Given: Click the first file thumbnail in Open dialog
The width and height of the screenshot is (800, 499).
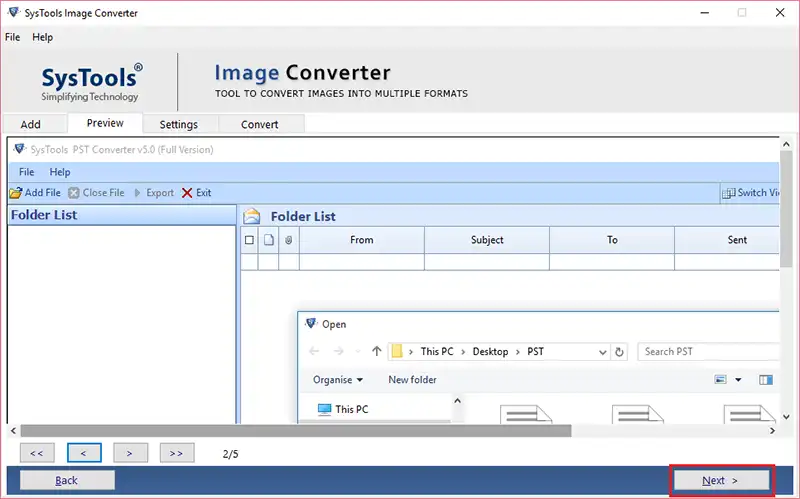Looking at the screenshot, I should (x=526, y=414).
